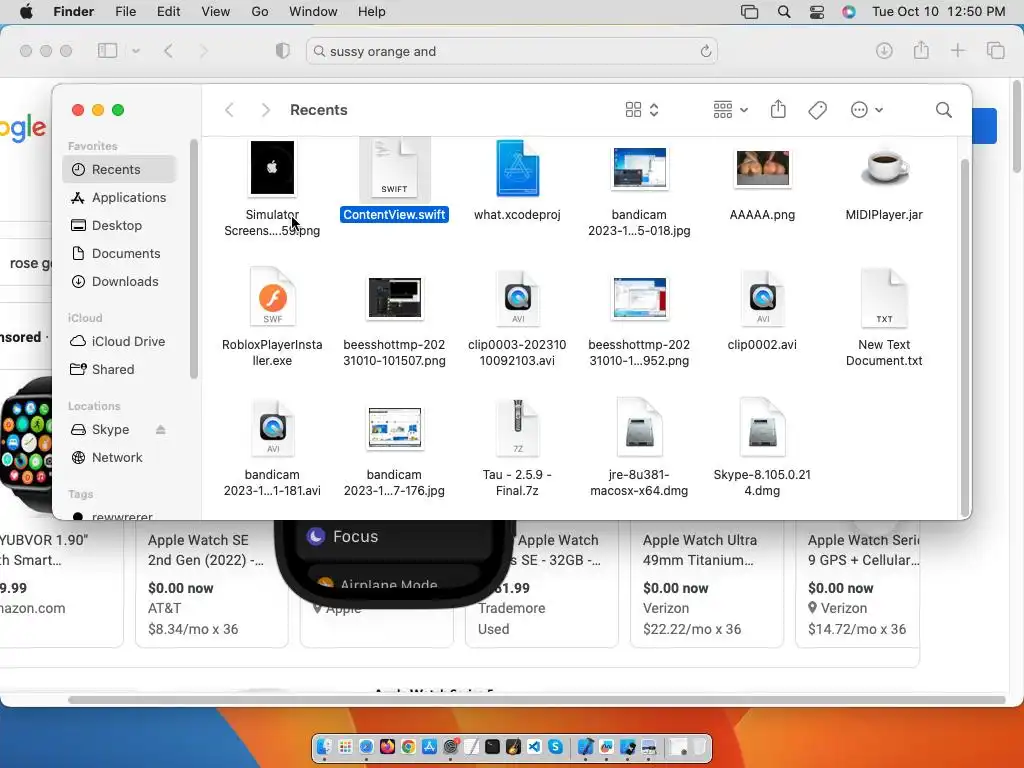Open Spotlight search in menu bar

784,12
